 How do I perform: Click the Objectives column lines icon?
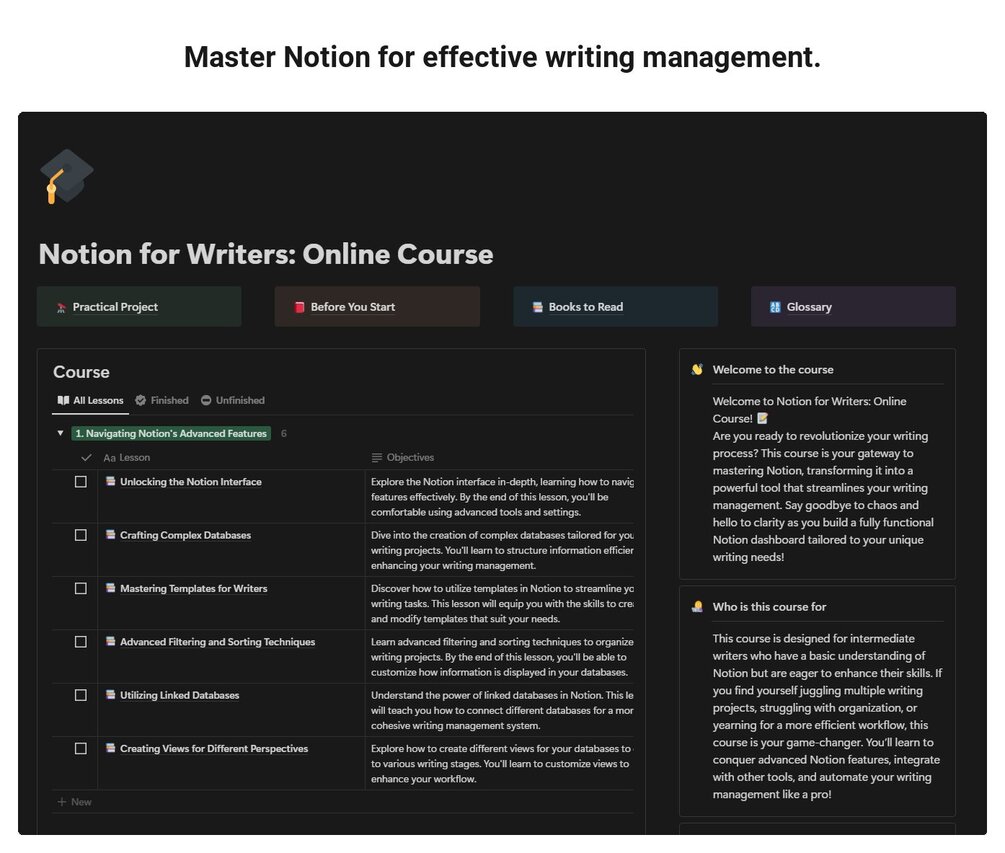pyautogui.click(x=377, y=458)
